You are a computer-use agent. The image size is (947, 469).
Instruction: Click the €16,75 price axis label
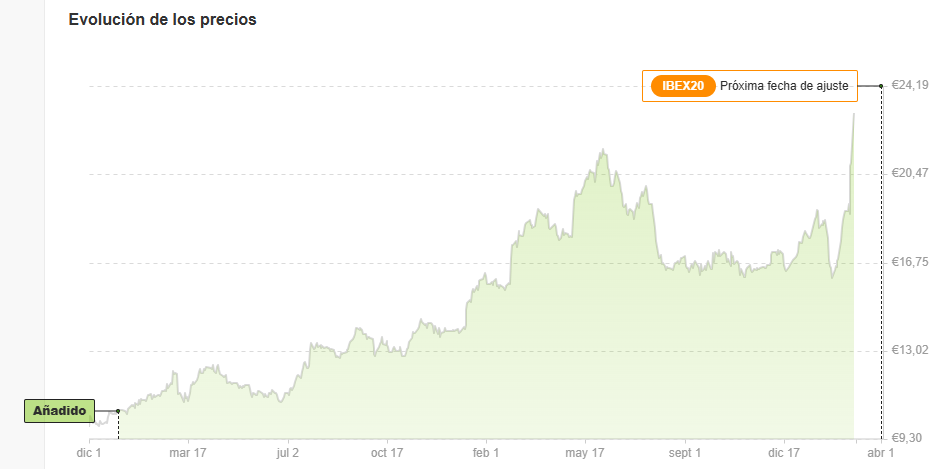(x=910, y=262)
